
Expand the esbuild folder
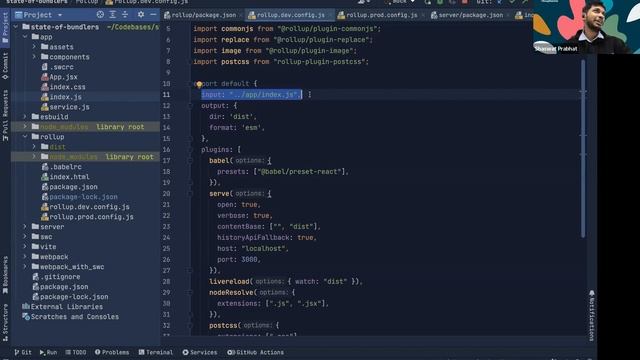coord(25,117)
